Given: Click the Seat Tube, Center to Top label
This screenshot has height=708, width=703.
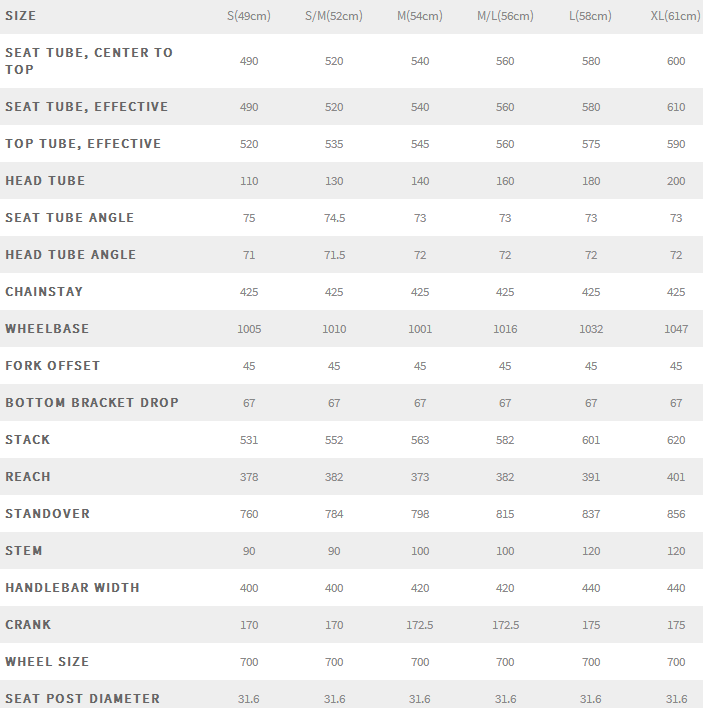Looking at the screenshot, I should click(x=89, y=61).
